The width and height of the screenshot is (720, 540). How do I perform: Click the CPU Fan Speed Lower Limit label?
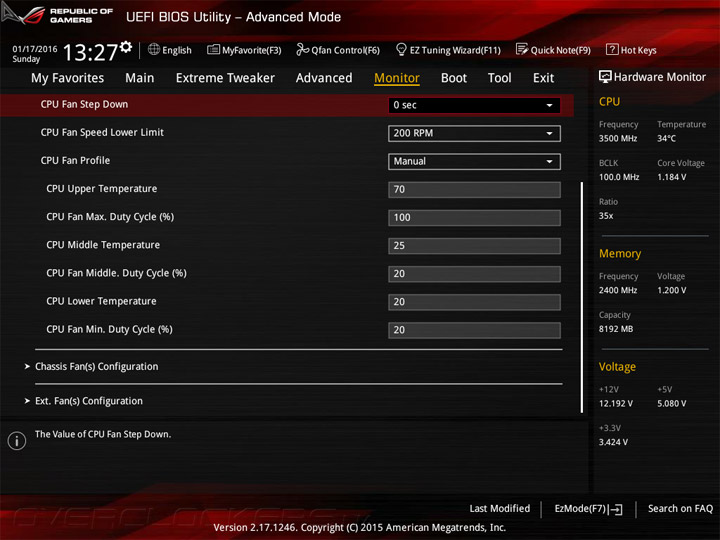[x=102, y=132]
